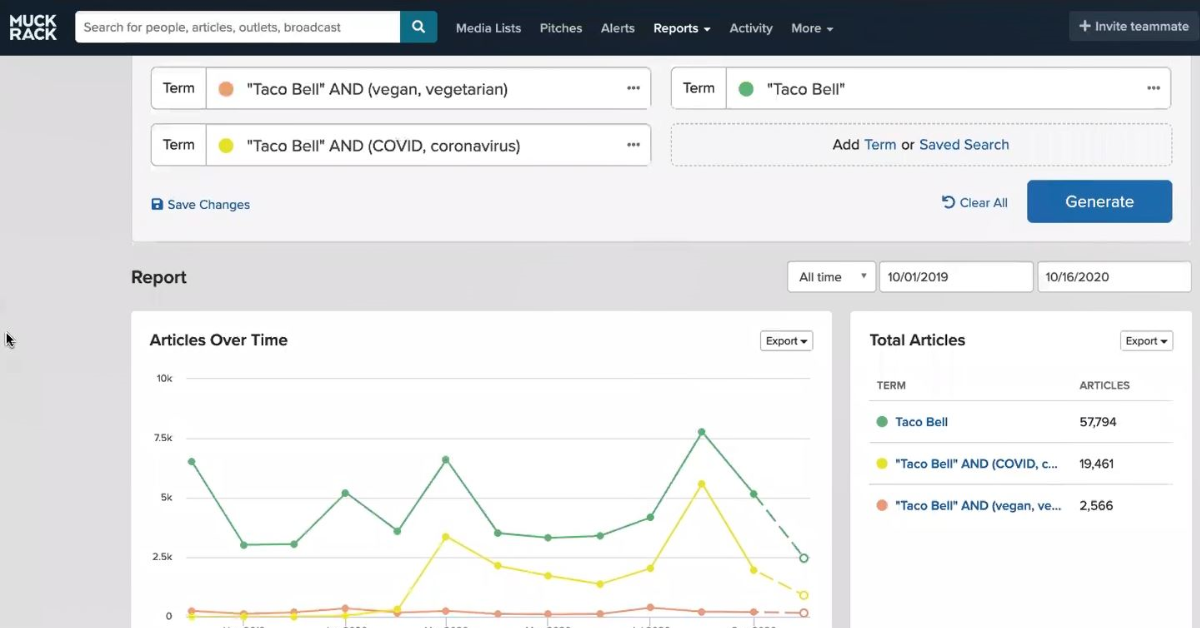The height and width of the screenshot is (628, 1200).
Task: Click the Generate button
Action: coord(1099,201)
